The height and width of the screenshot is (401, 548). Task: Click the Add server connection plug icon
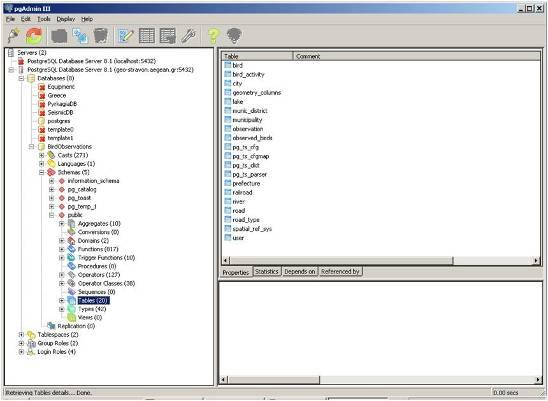click(x=14, y=36)
